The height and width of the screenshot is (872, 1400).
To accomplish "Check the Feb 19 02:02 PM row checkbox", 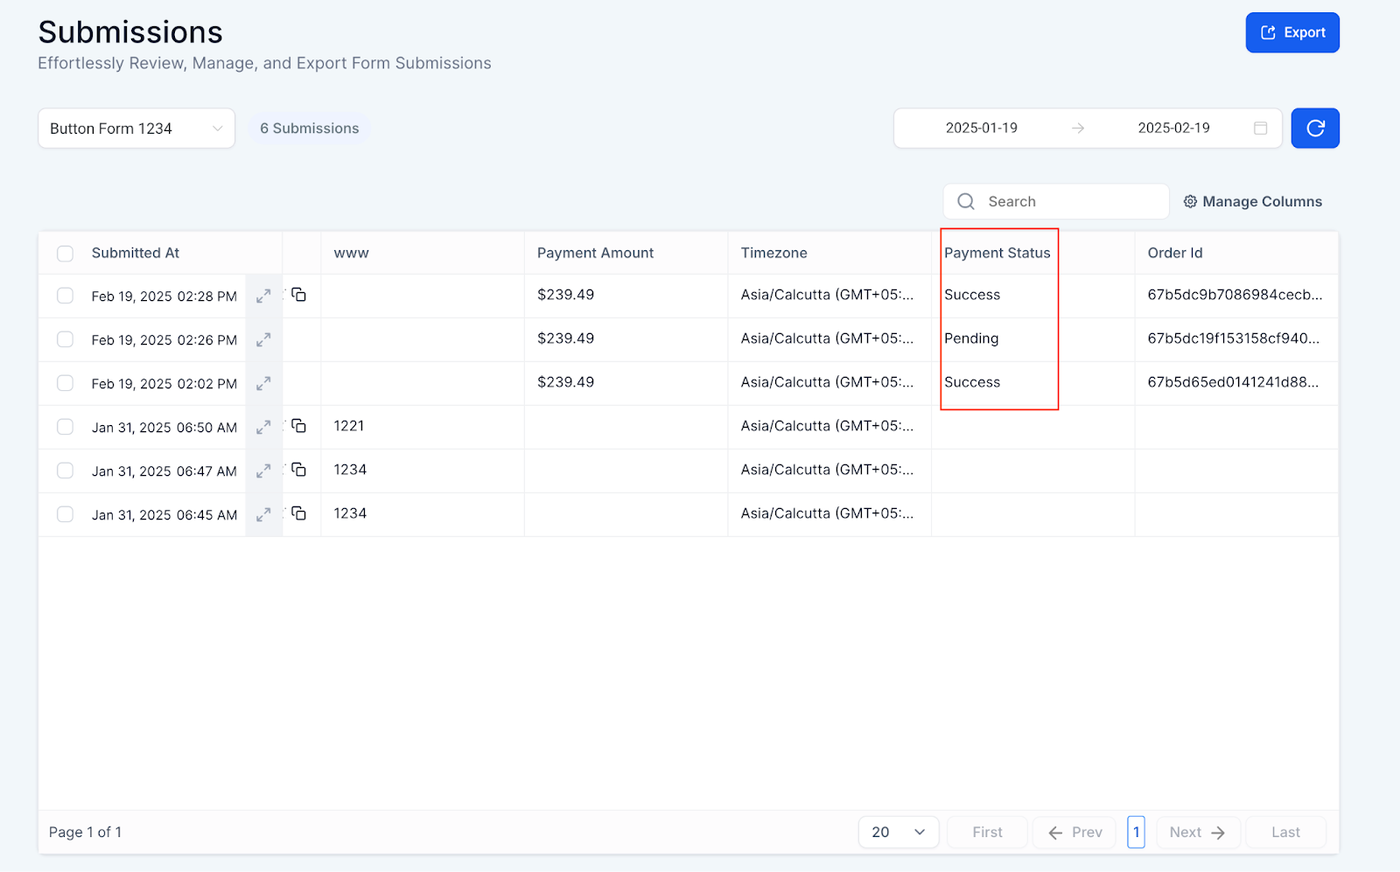I will [65, 383].
